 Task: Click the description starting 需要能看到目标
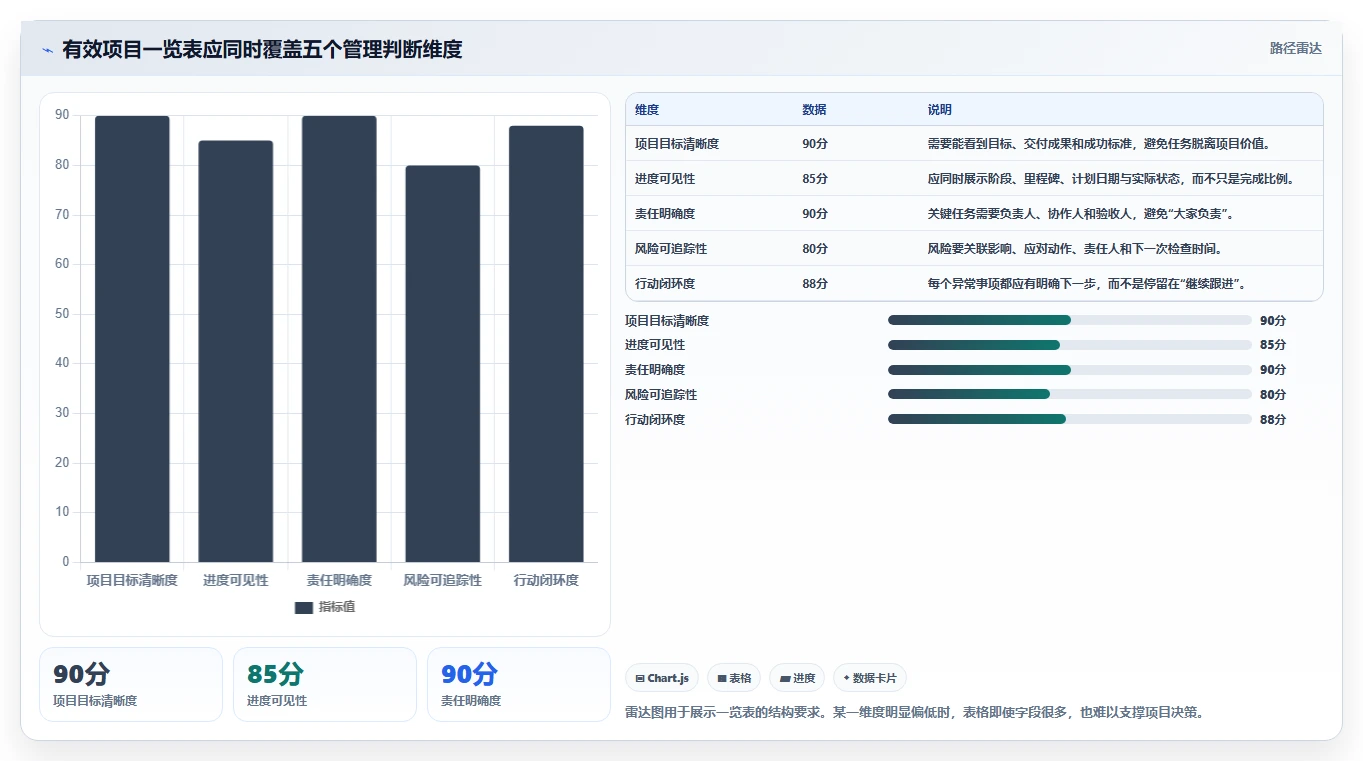1099,144
